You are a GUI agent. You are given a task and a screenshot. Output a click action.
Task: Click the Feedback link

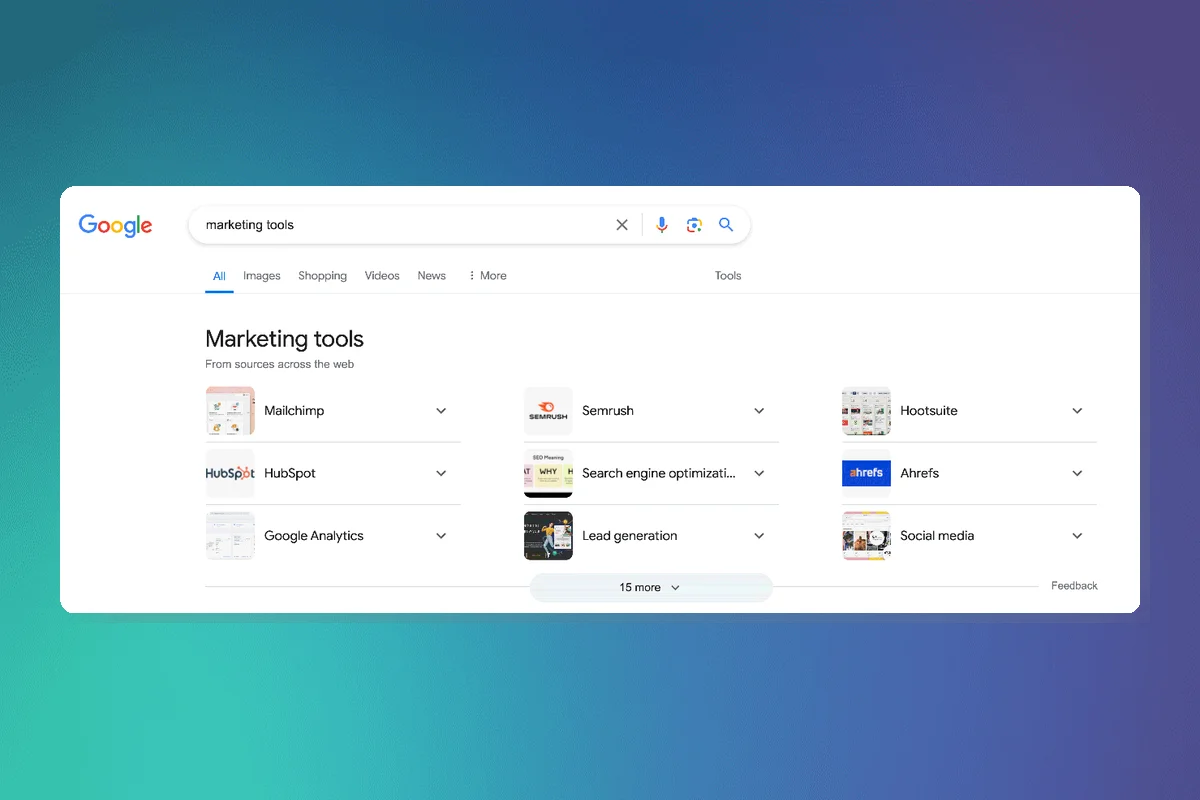click(1074, 586)
